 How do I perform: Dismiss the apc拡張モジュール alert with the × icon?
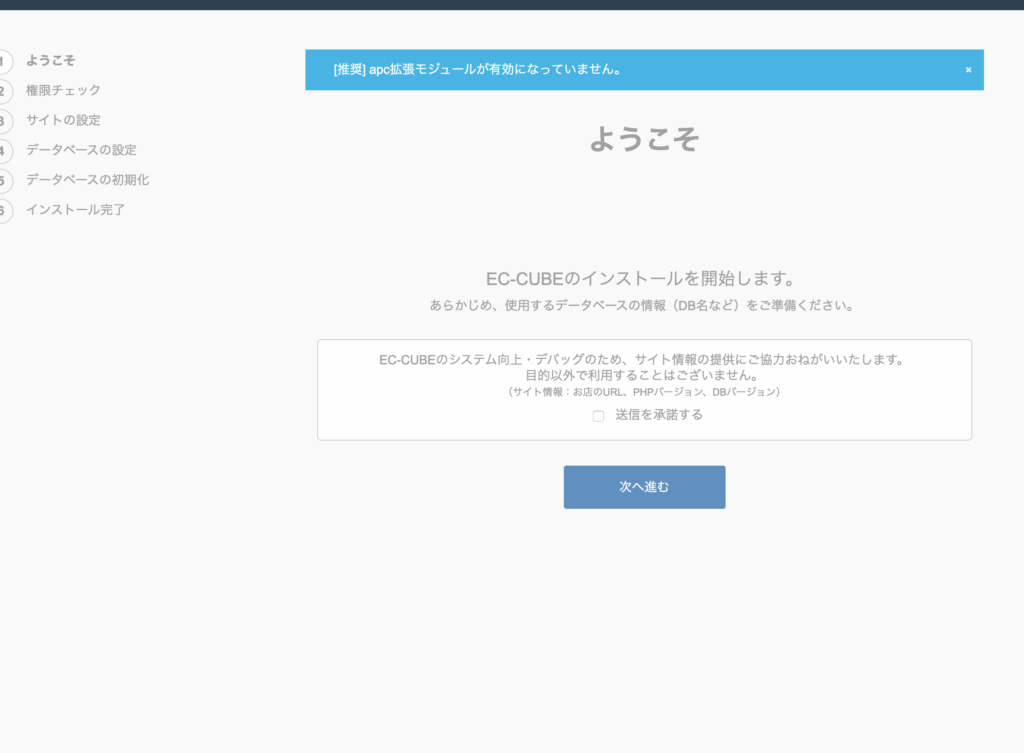(x=968, y=70)
